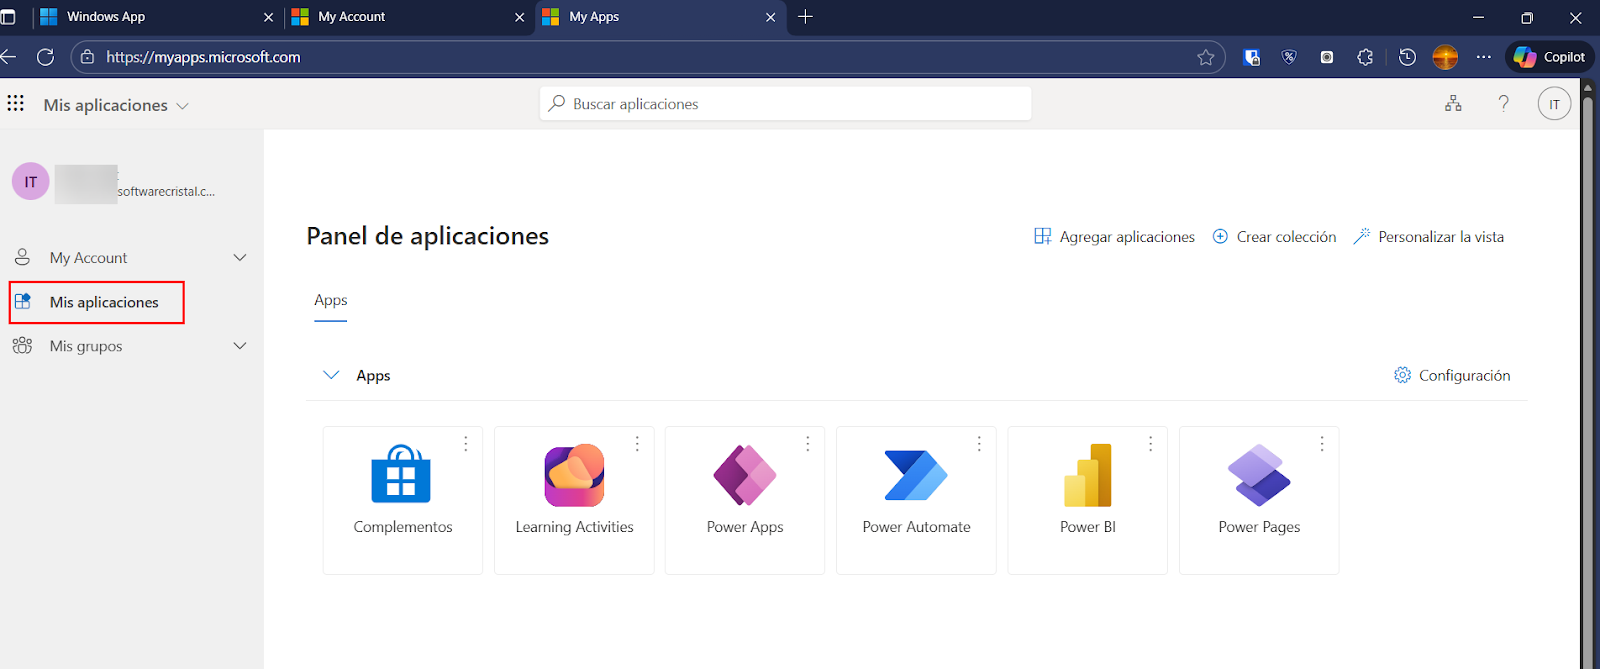This screenshot has height=669, width=1600.
Task: Open more options for Power Automate tile
Action: point(979,444)
